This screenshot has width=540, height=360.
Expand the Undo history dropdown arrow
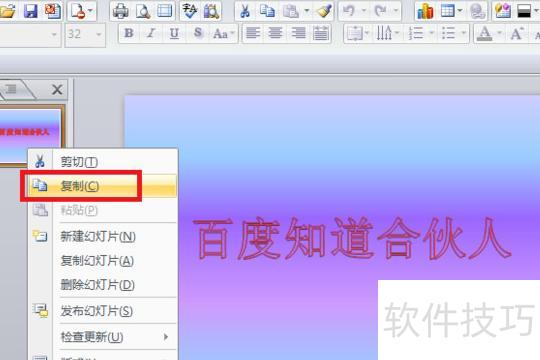click(x=364, y=11)
